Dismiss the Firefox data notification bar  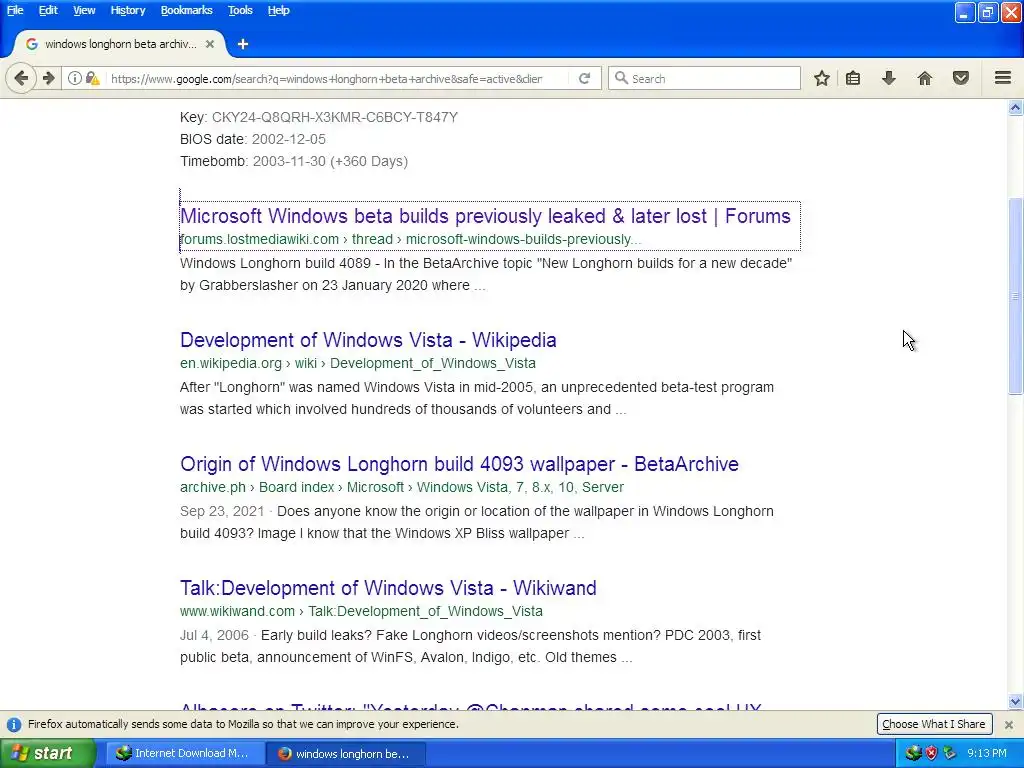(x=1009, y=724)
